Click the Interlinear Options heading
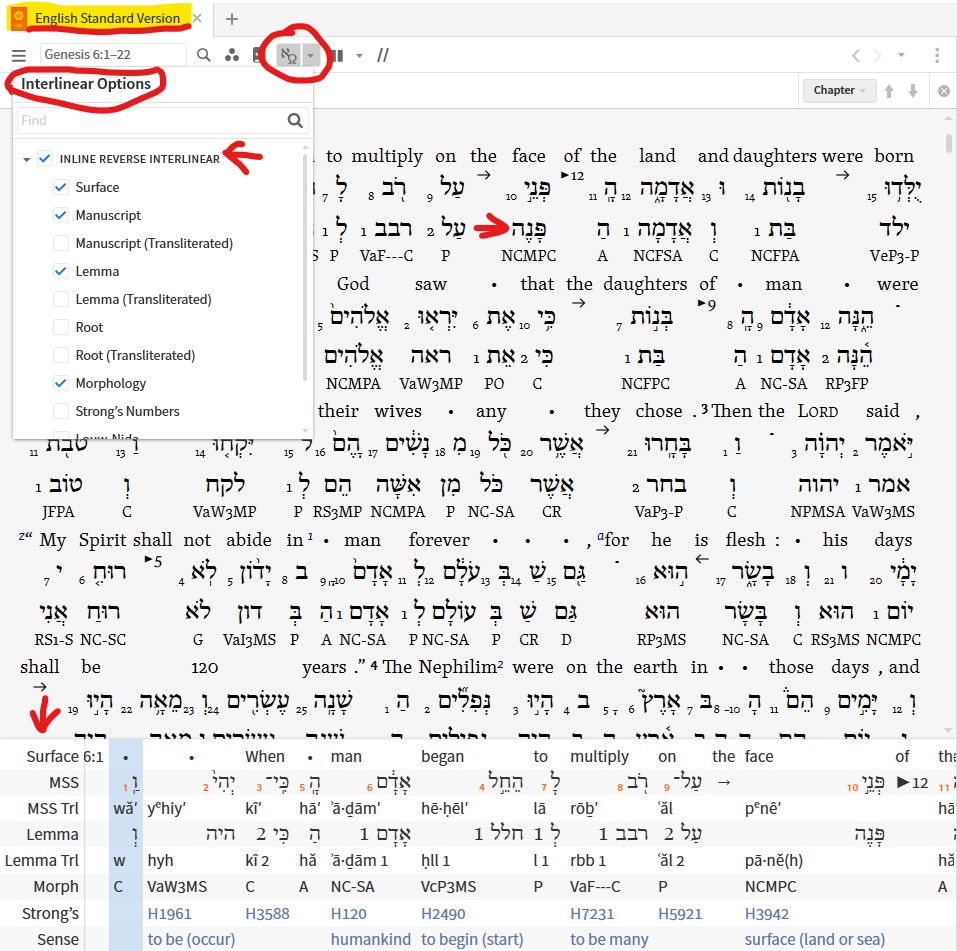Image resolution: width=957 pixels, height=951 pixels. tap(86, 84)
